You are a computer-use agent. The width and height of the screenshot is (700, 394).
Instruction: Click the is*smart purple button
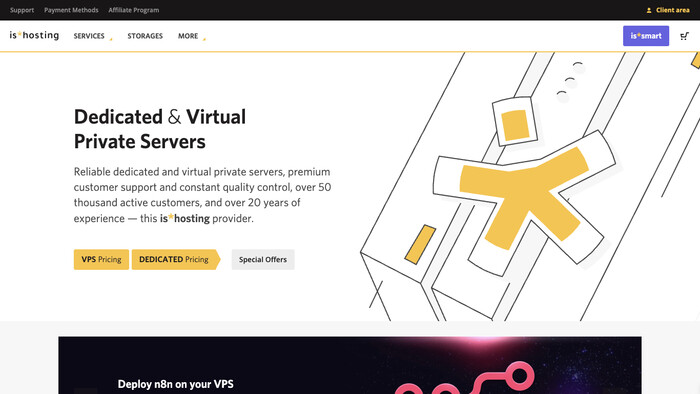pos(646,36)
